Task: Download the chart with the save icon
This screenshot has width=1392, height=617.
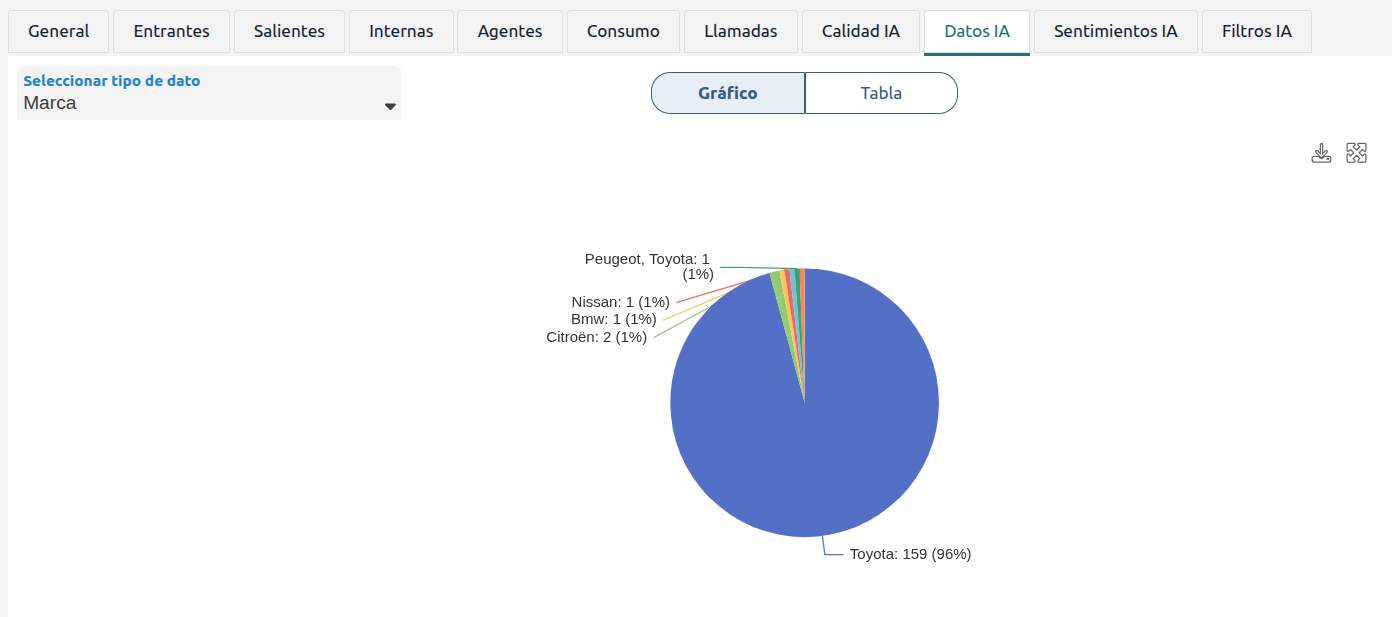Action: pos(1321,153)
